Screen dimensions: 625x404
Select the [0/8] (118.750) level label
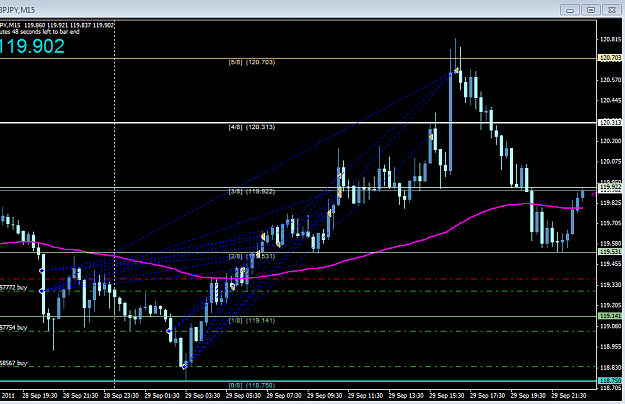click(252, 385)
